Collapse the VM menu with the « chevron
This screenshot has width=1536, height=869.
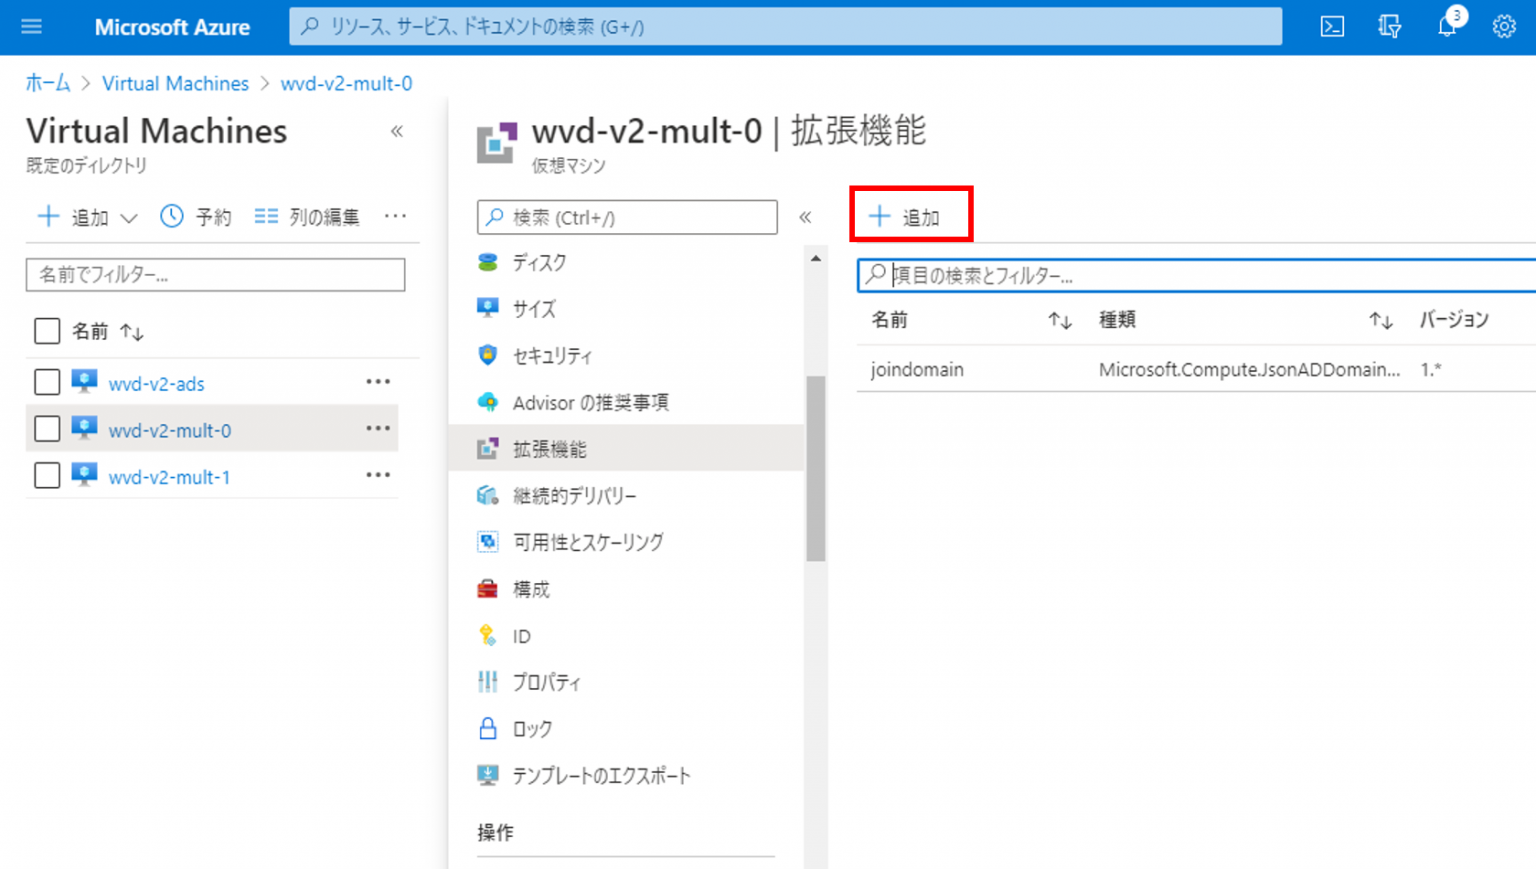pos(806,217)
